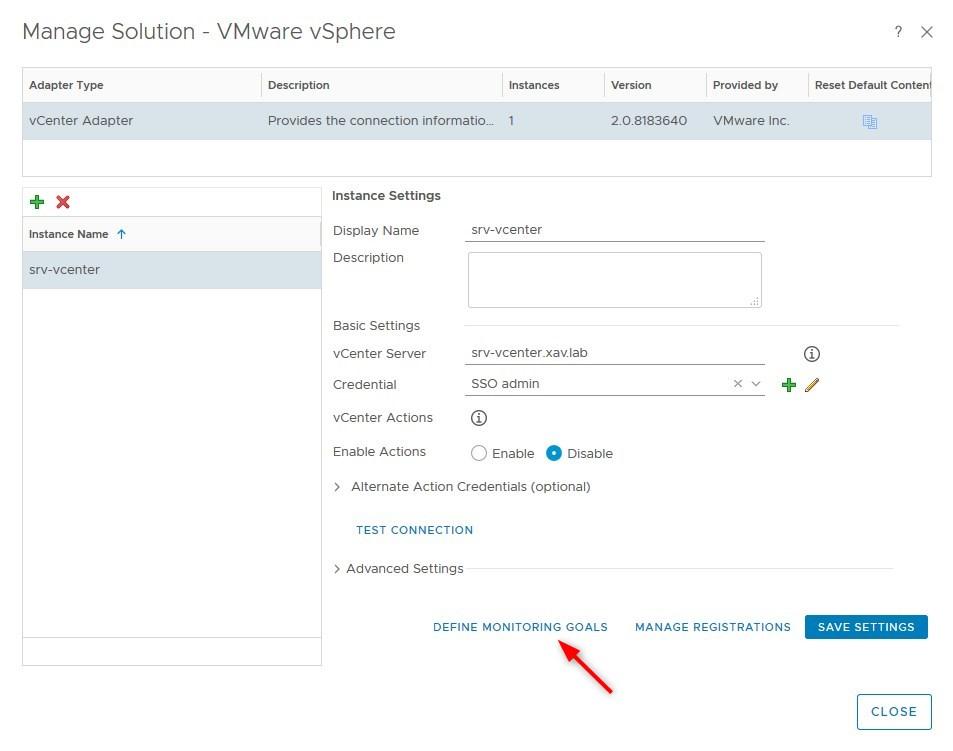Viewport: 953px width, 751px height.
Task: Open Manage Registrations
Action: click(x=712, y=627)
